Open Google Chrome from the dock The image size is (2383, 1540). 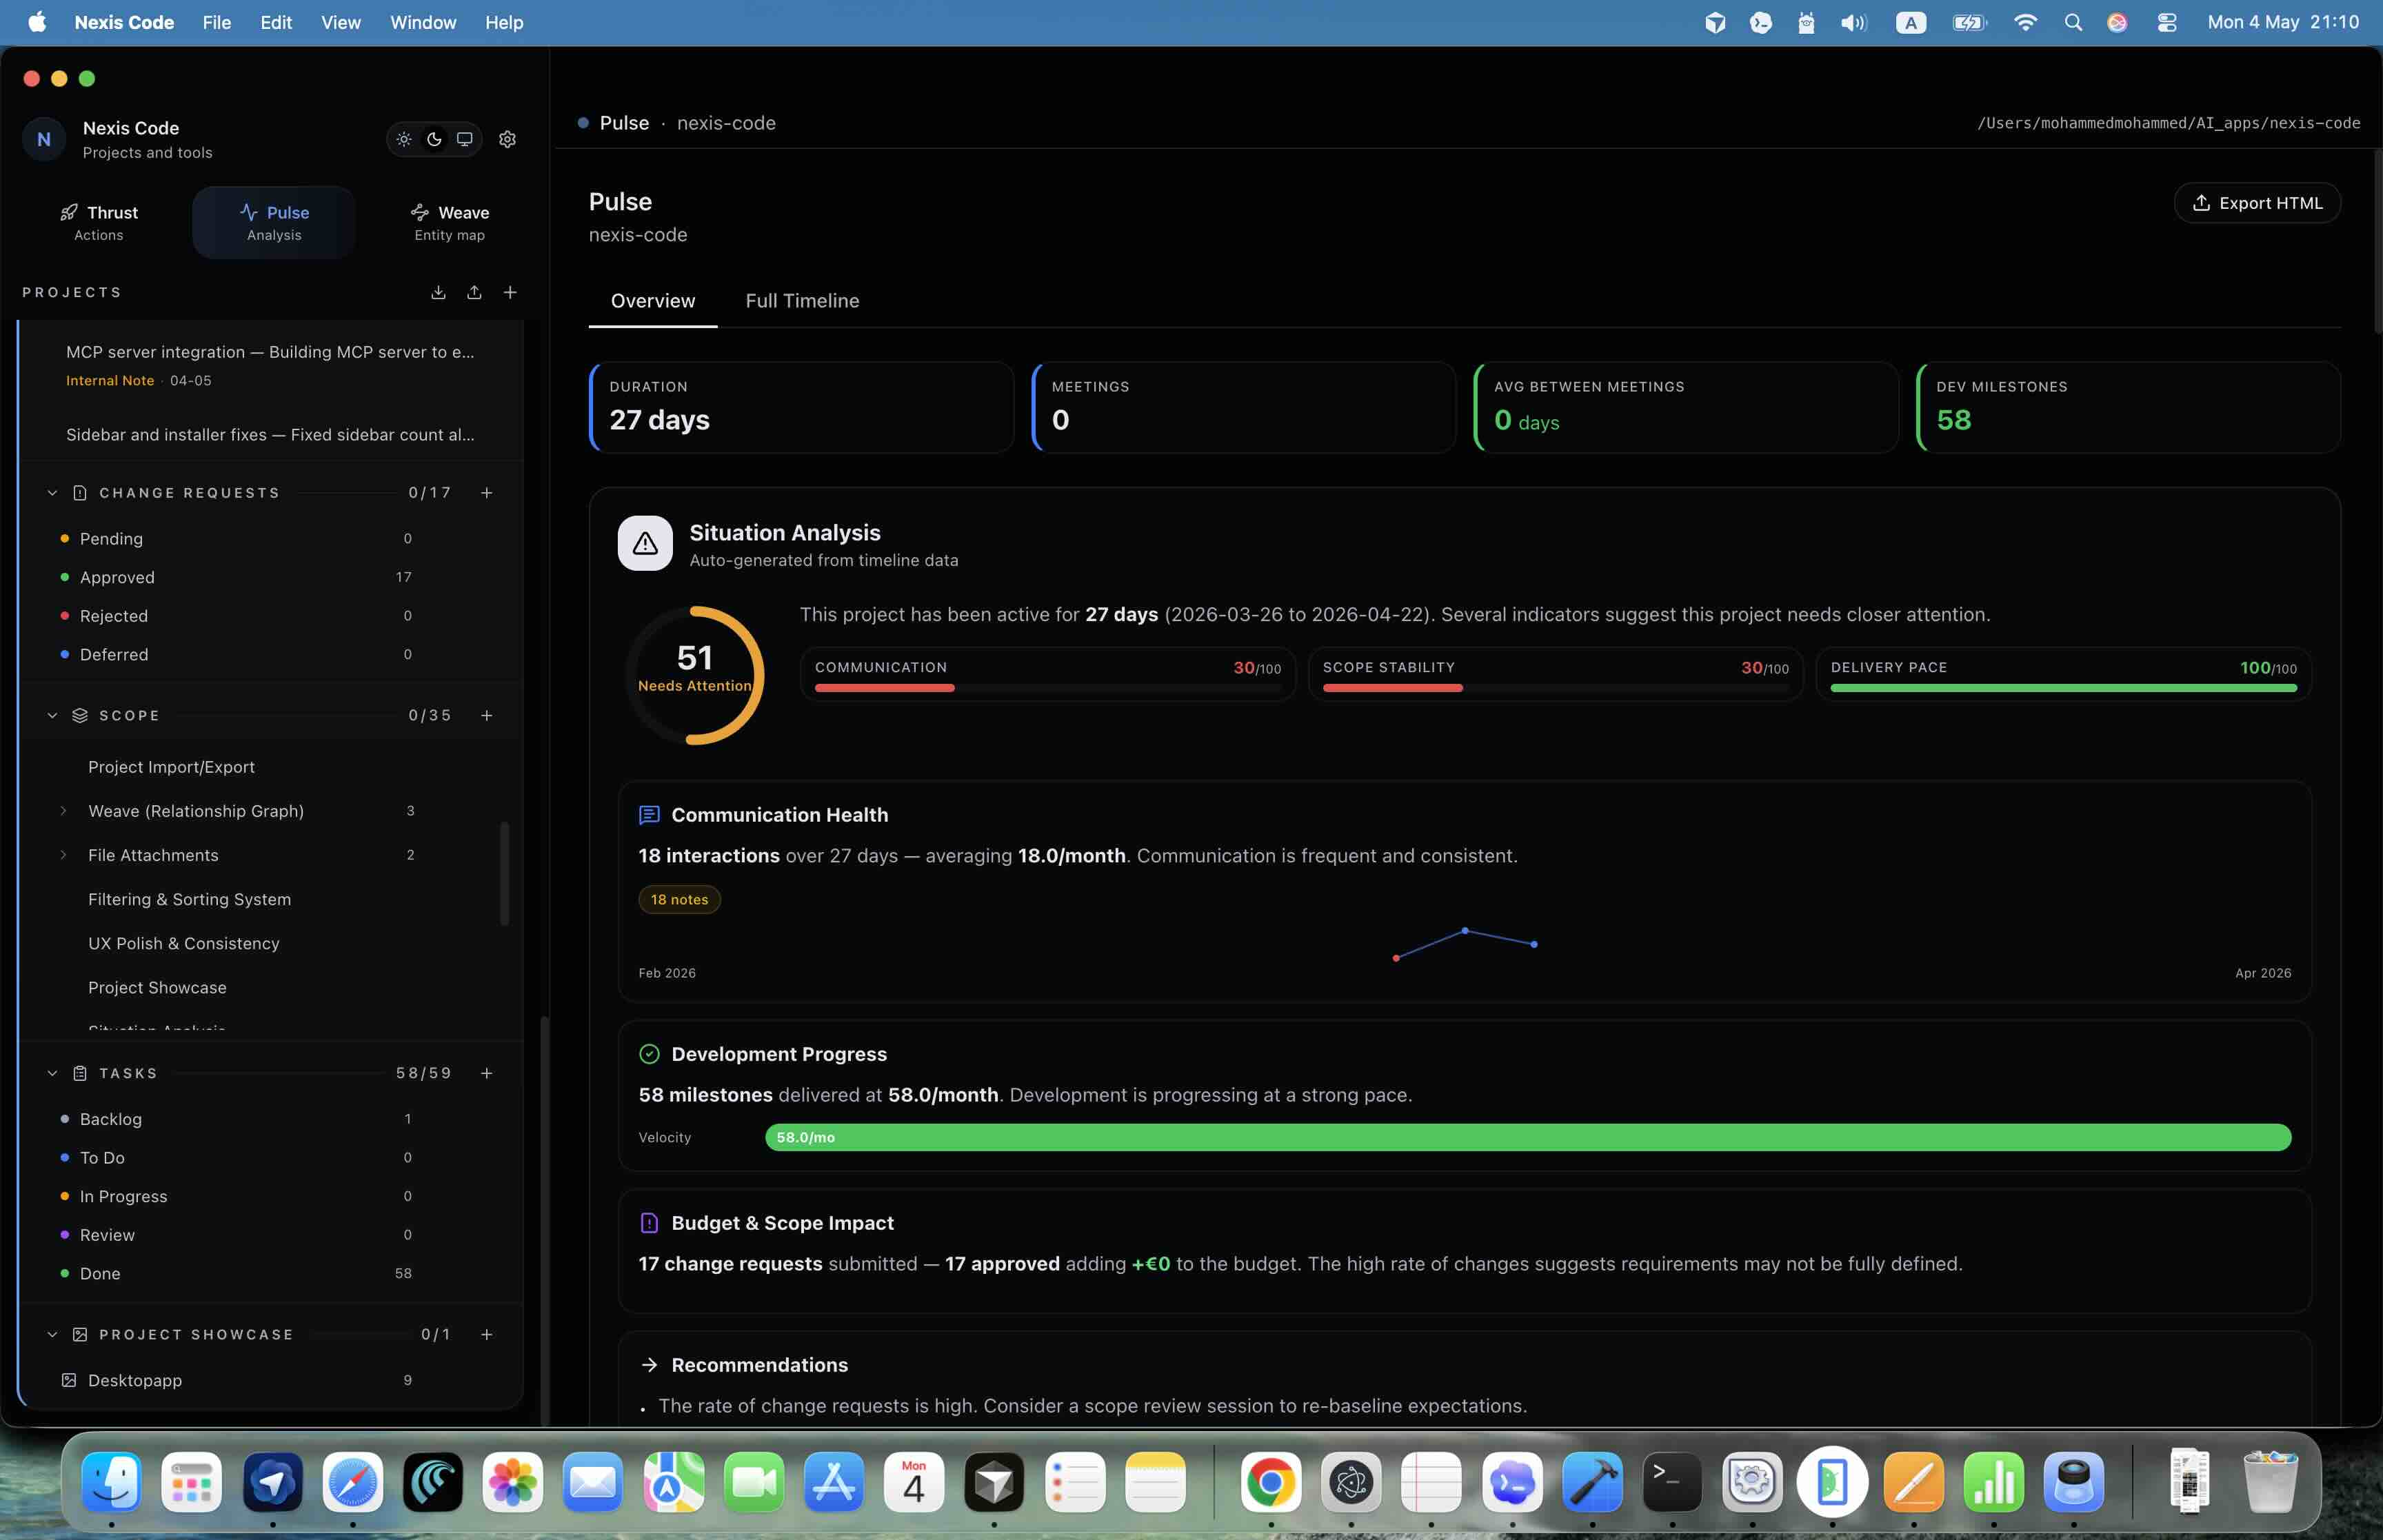(1270, 1483)
